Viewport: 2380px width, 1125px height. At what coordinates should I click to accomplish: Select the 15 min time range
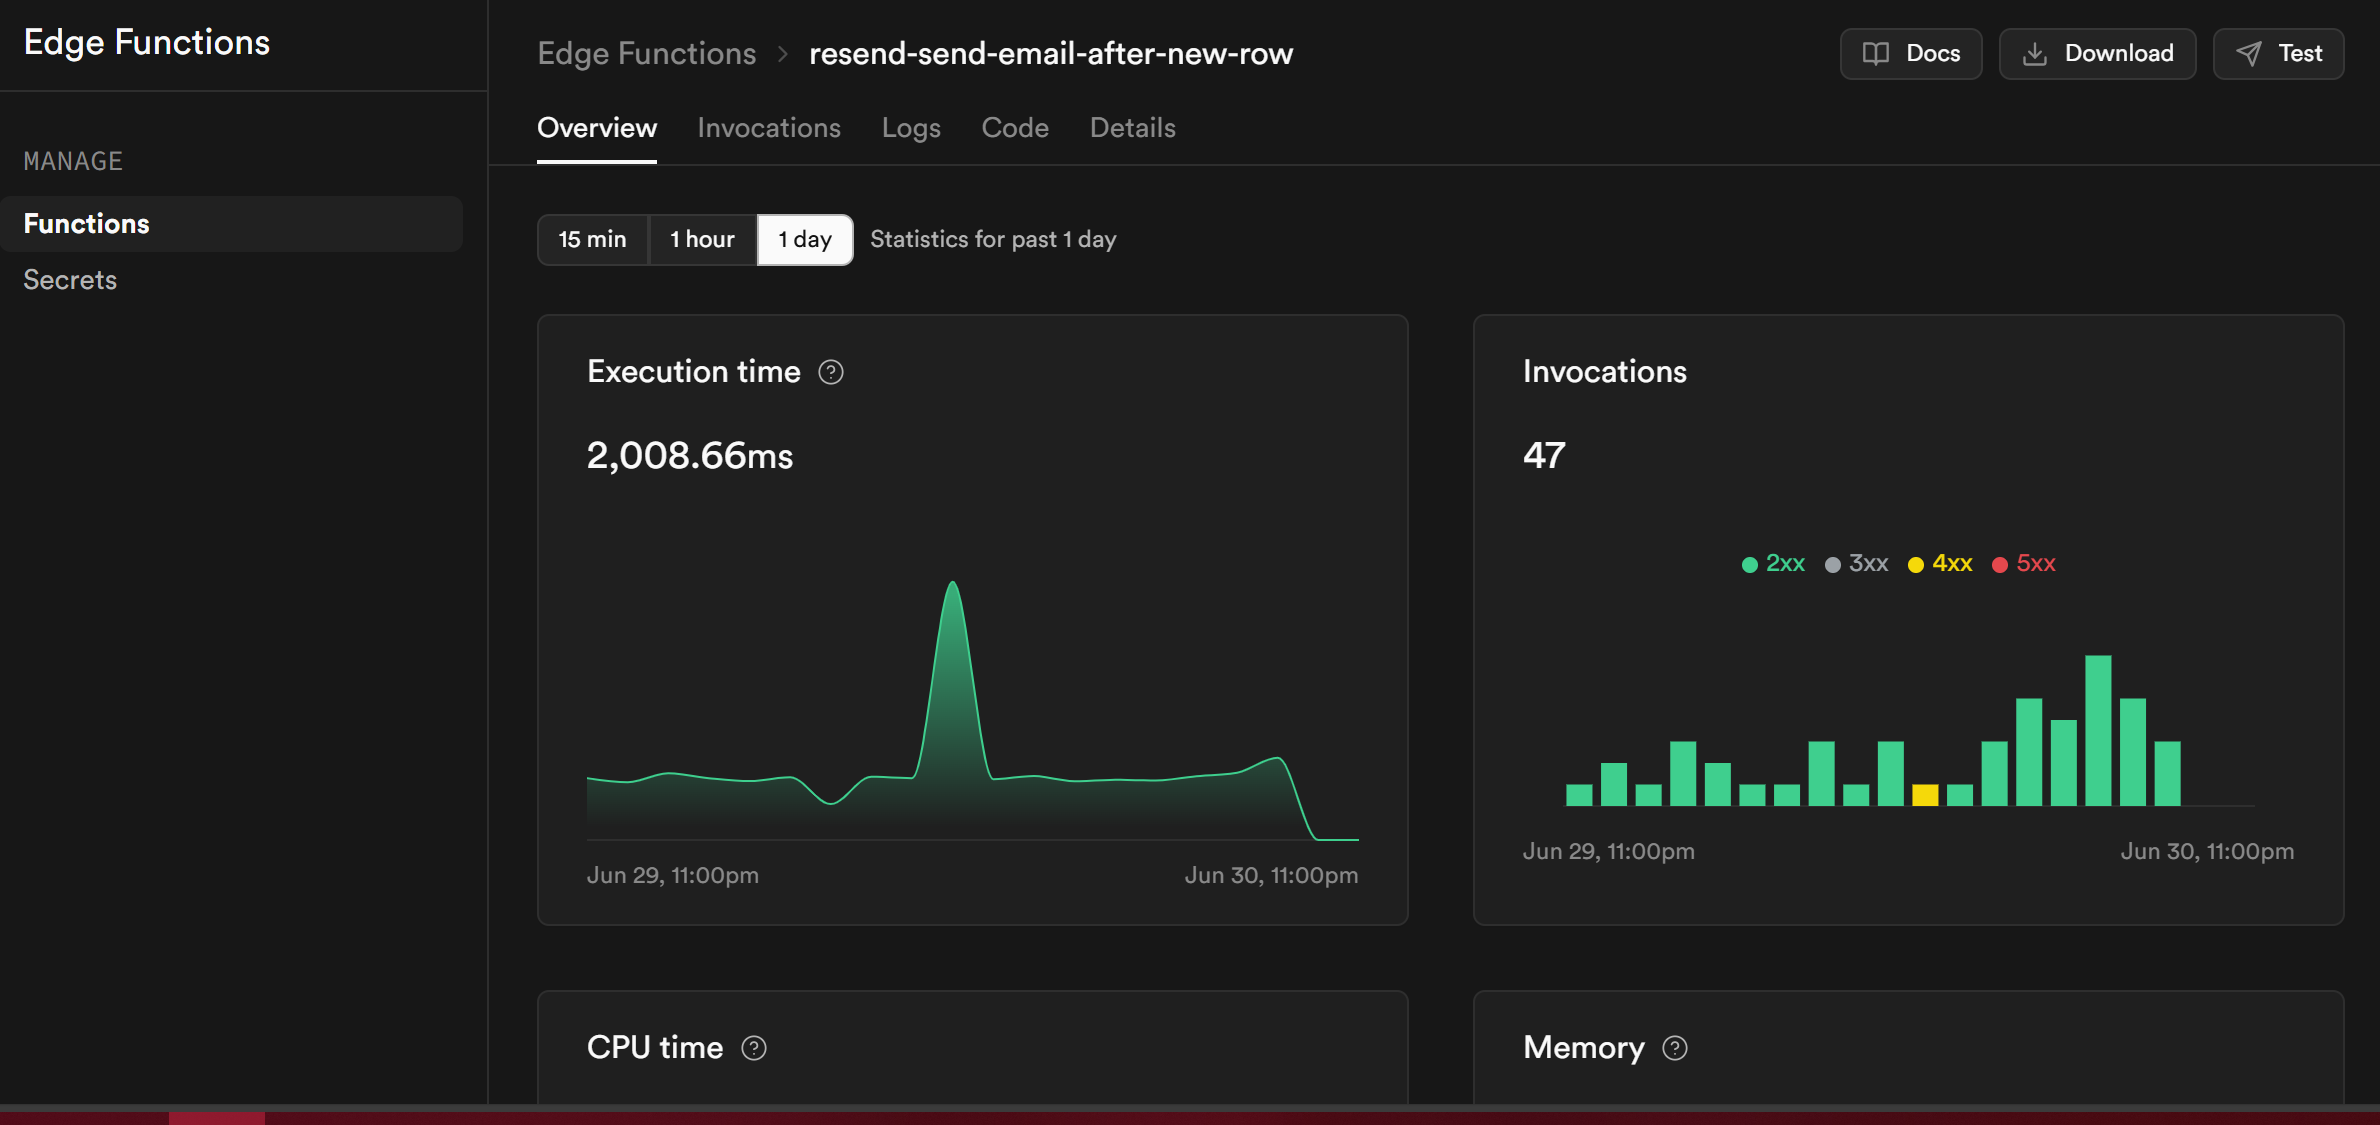point(592,240)
